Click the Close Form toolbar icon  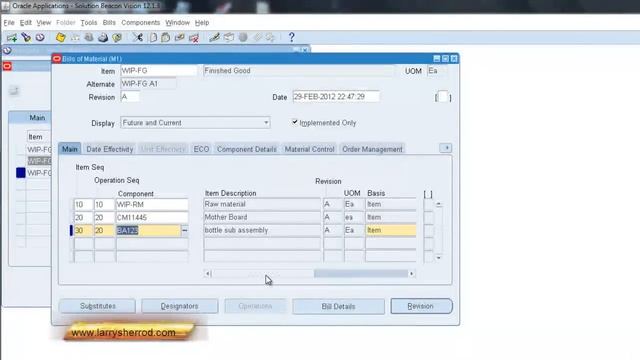(x=117, y=38)
